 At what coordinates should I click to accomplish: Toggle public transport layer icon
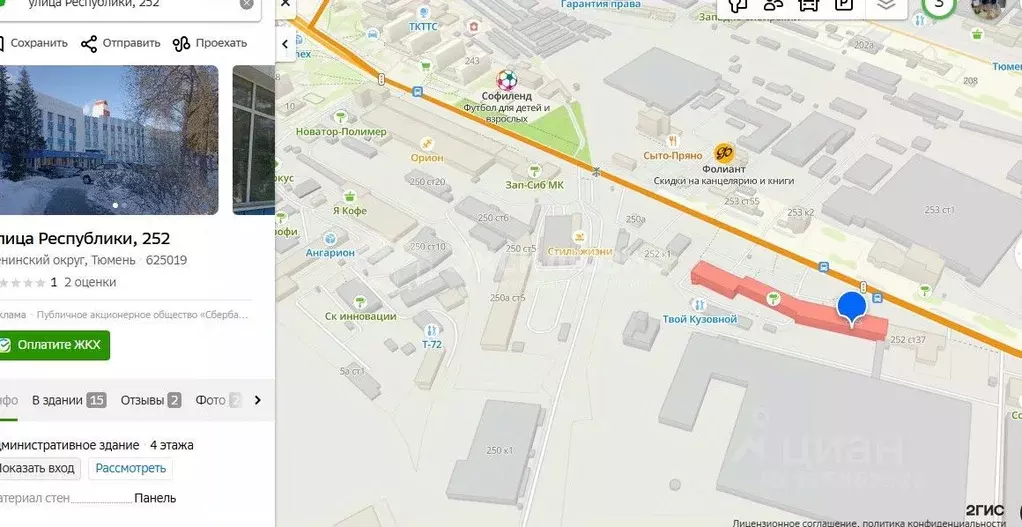pos(809,5)
